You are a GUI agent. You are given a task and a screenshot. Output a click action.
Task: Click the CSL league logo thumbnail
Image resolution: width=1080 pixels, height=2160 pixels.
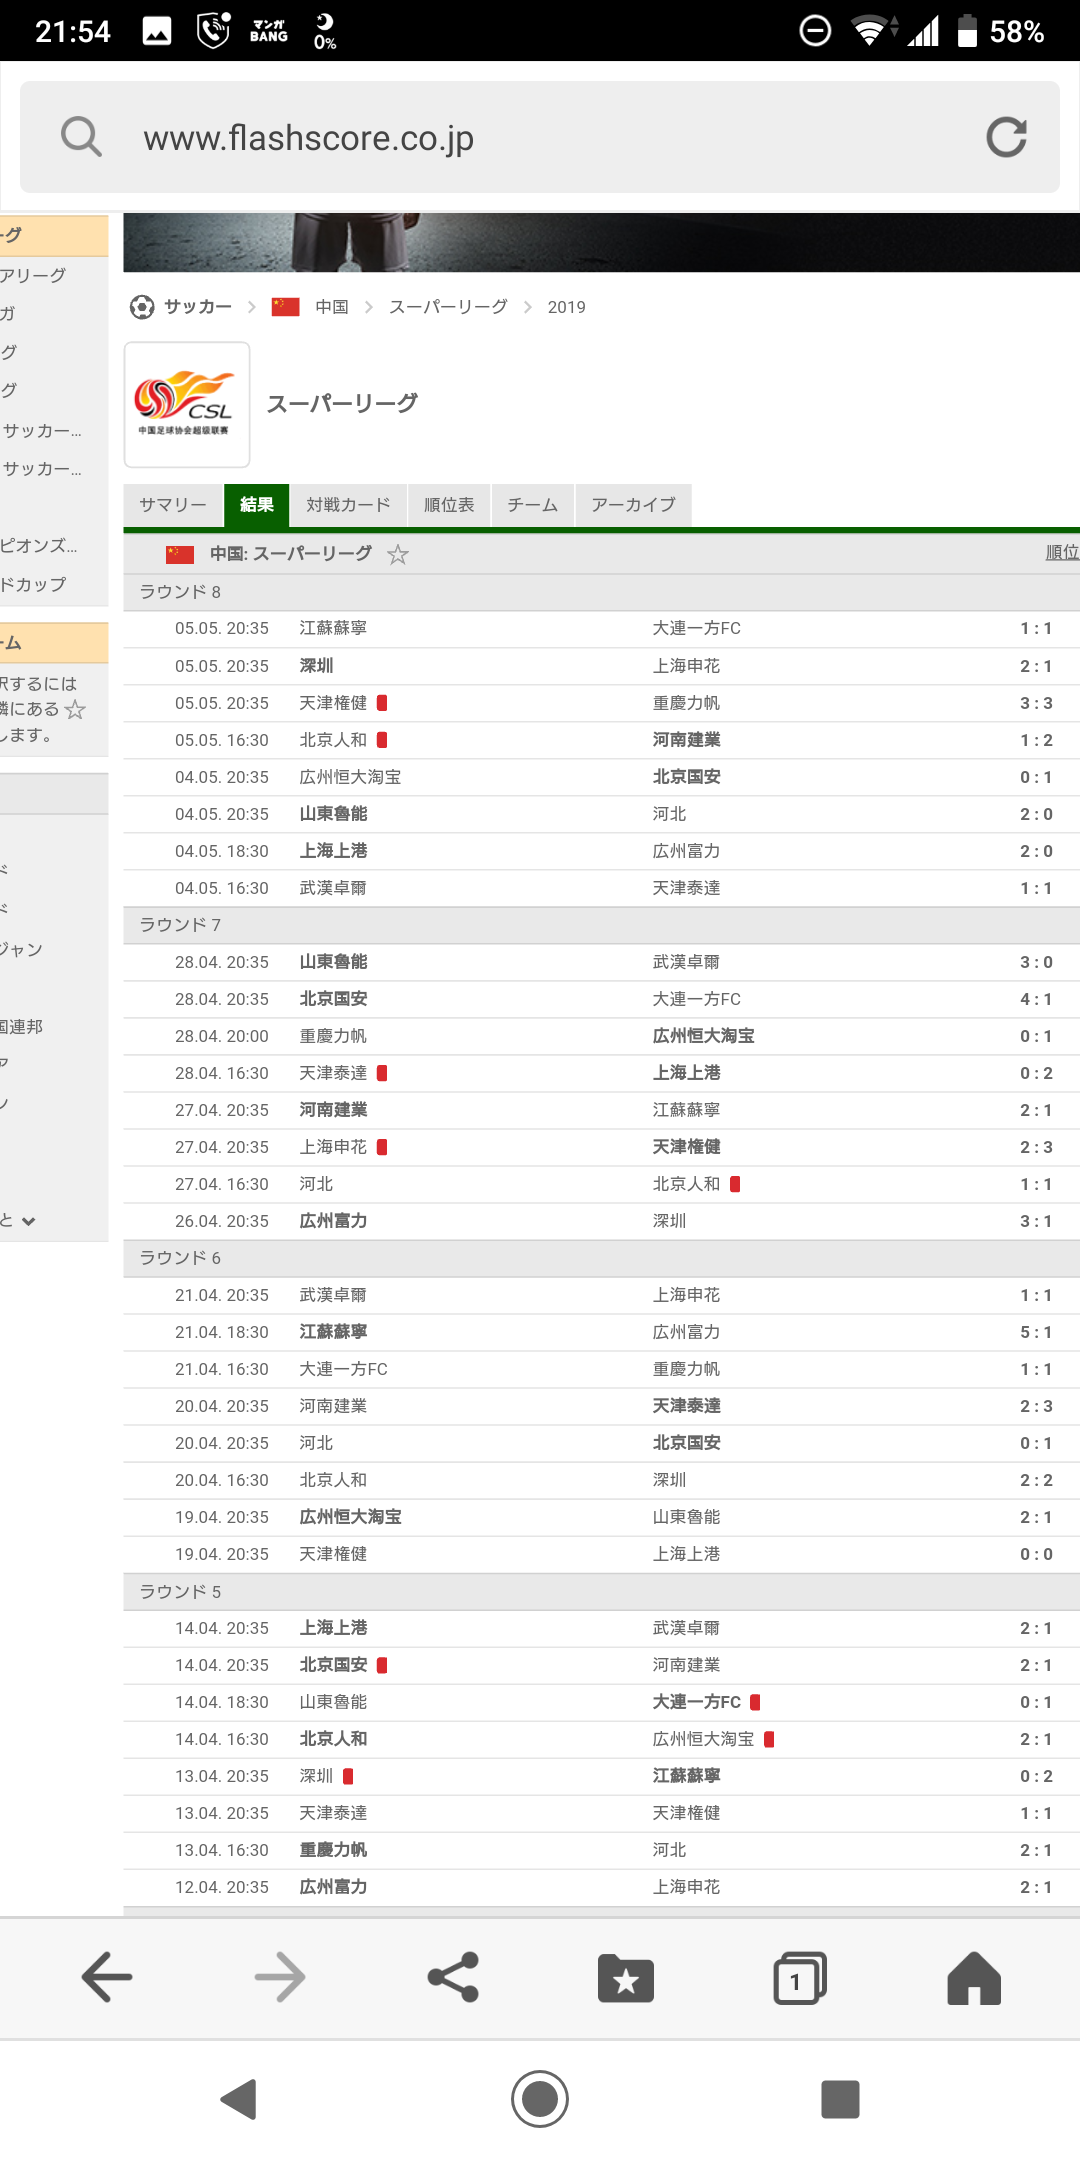pos(187,404)
